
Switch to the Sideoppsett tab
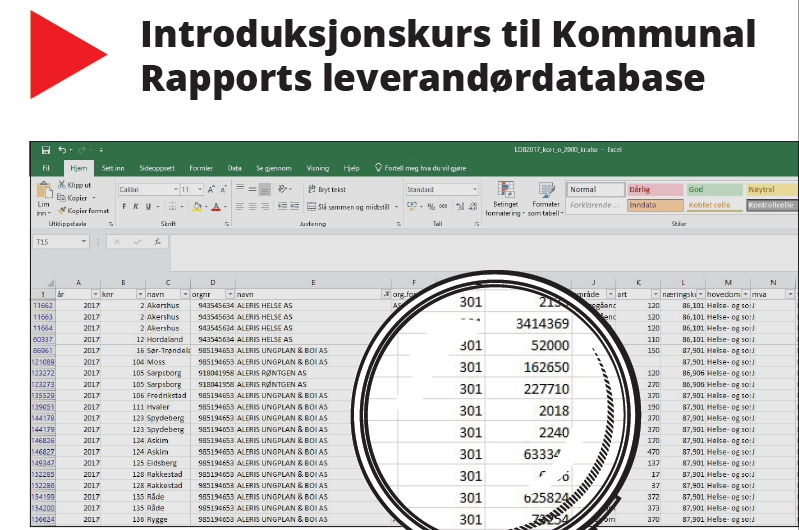(157, 168)
